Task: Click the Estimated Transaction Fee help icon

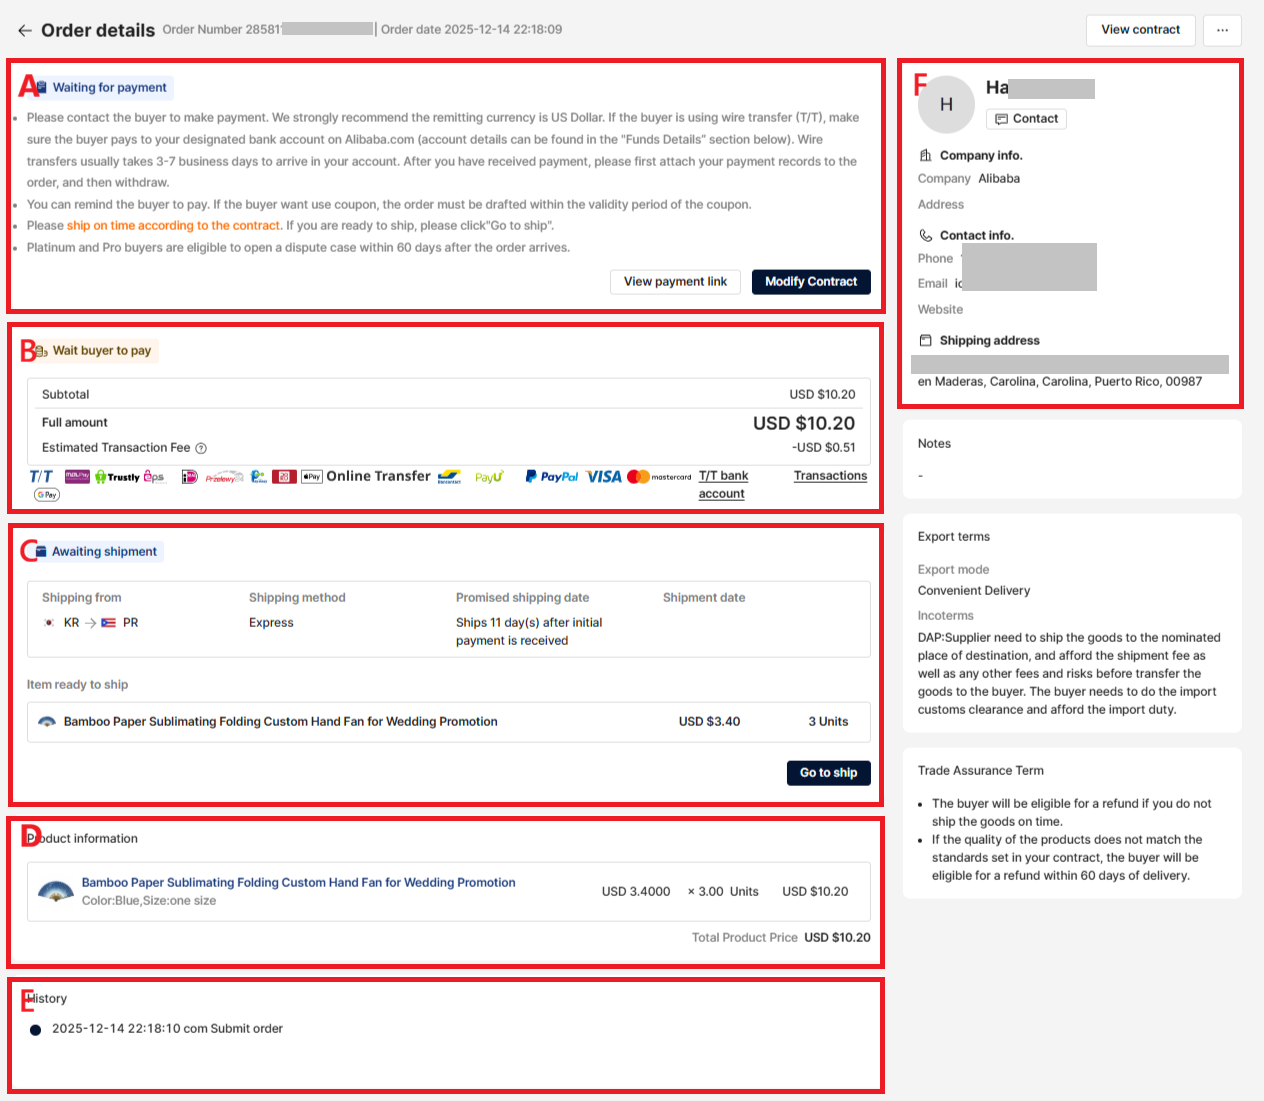Action: pyautogui.click(x=201, y=449)
